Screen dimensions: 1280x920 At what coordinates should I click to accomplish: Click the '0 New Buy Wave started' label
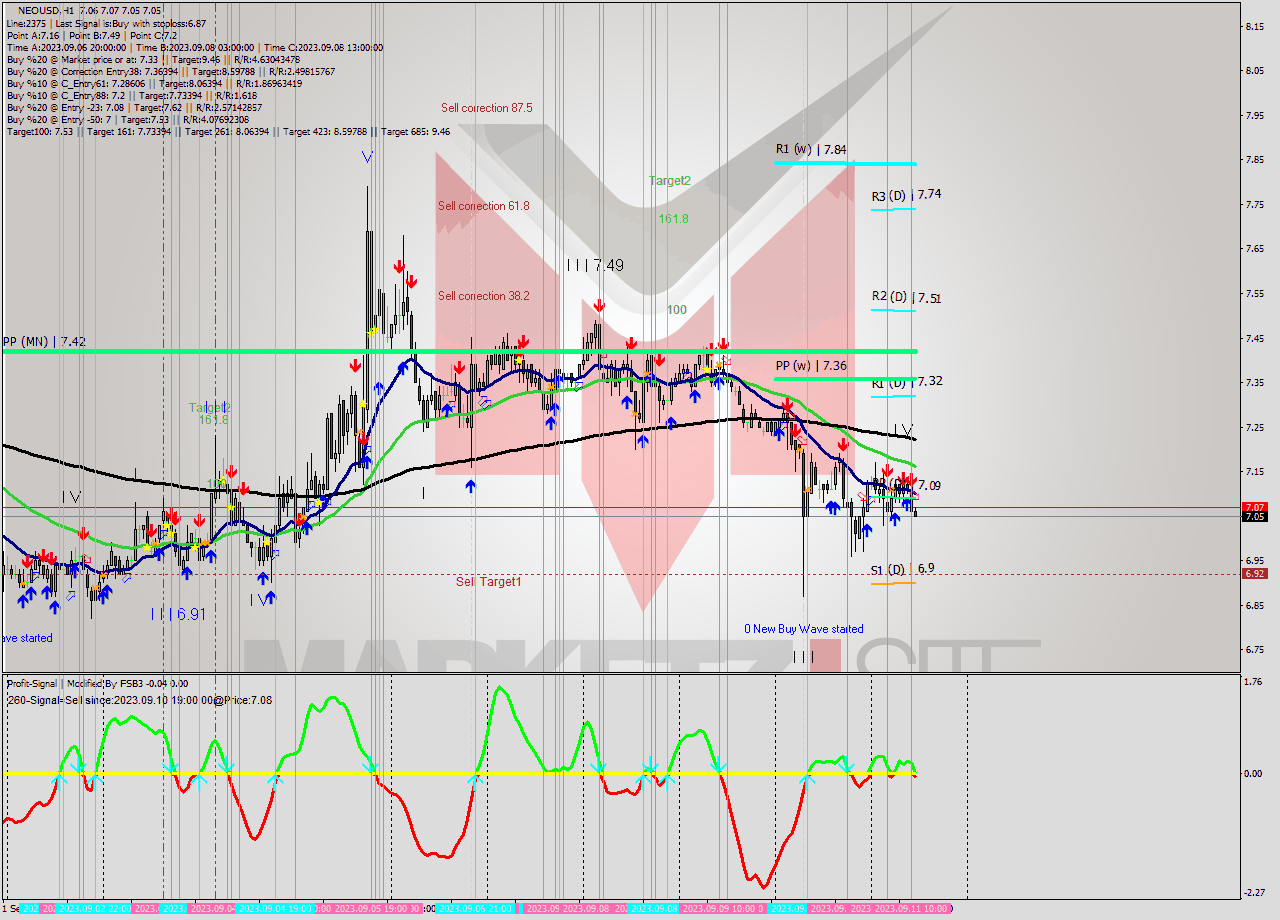point(803,629)
